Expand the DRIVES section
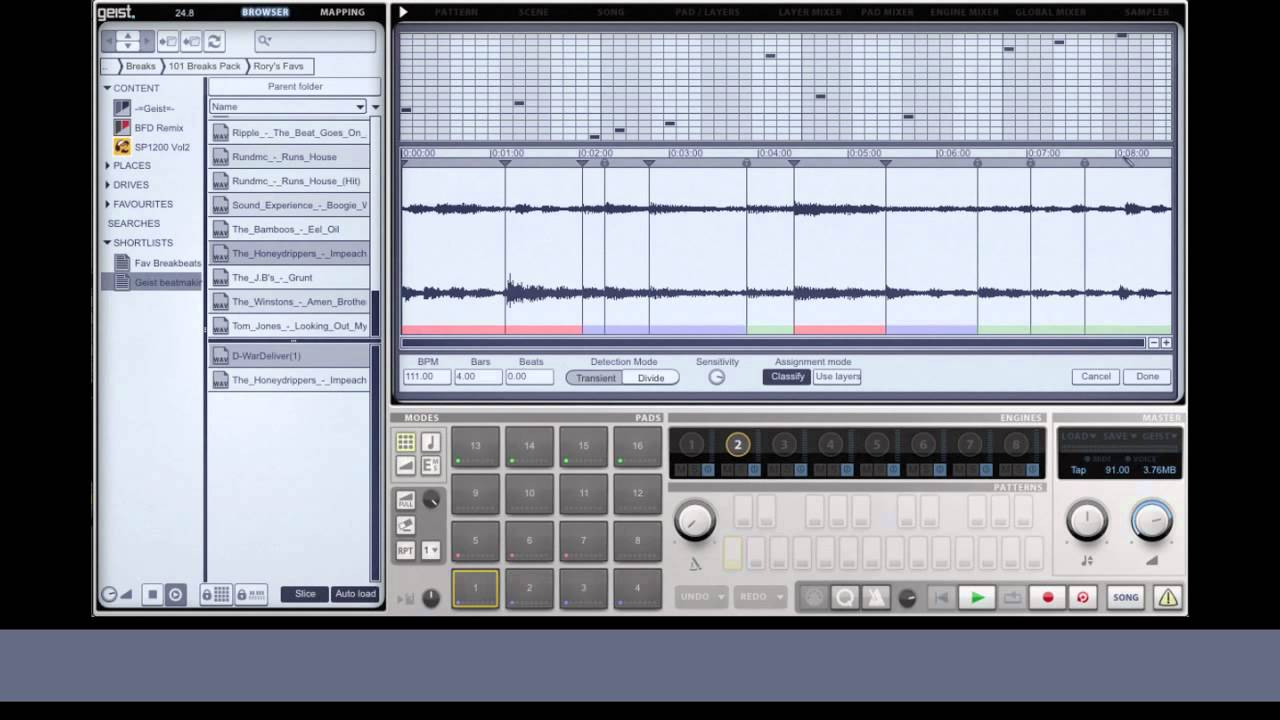Screen dimensions: 1280x720 [107, 185]
